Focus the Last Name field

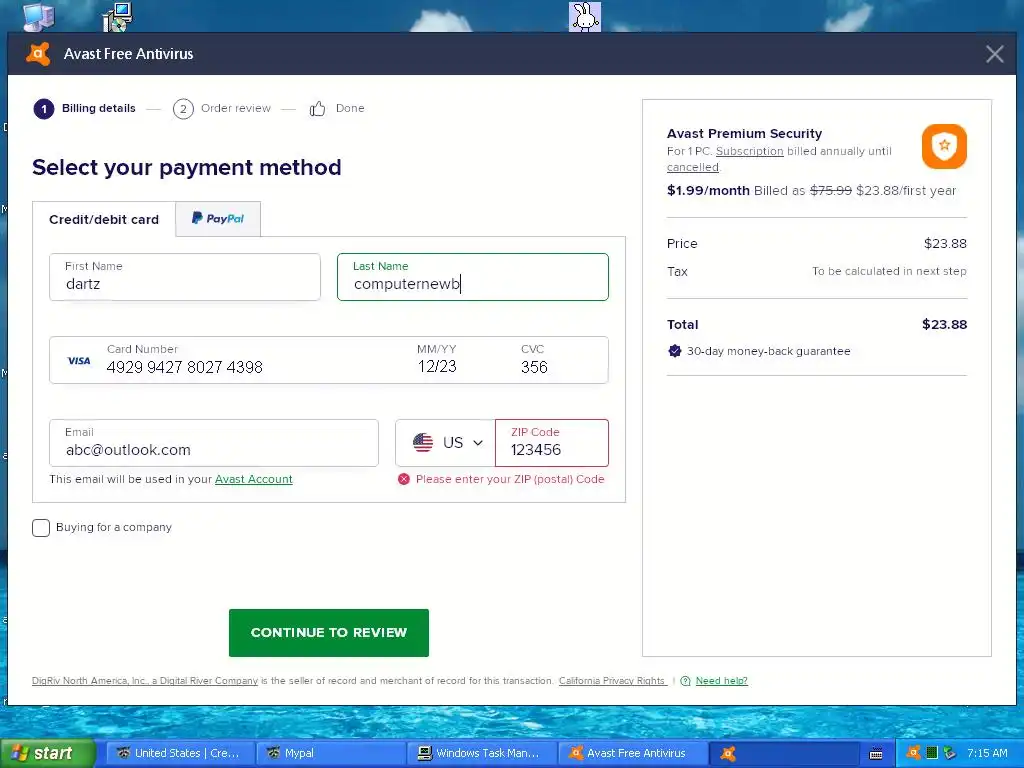(x=473, y=277)
